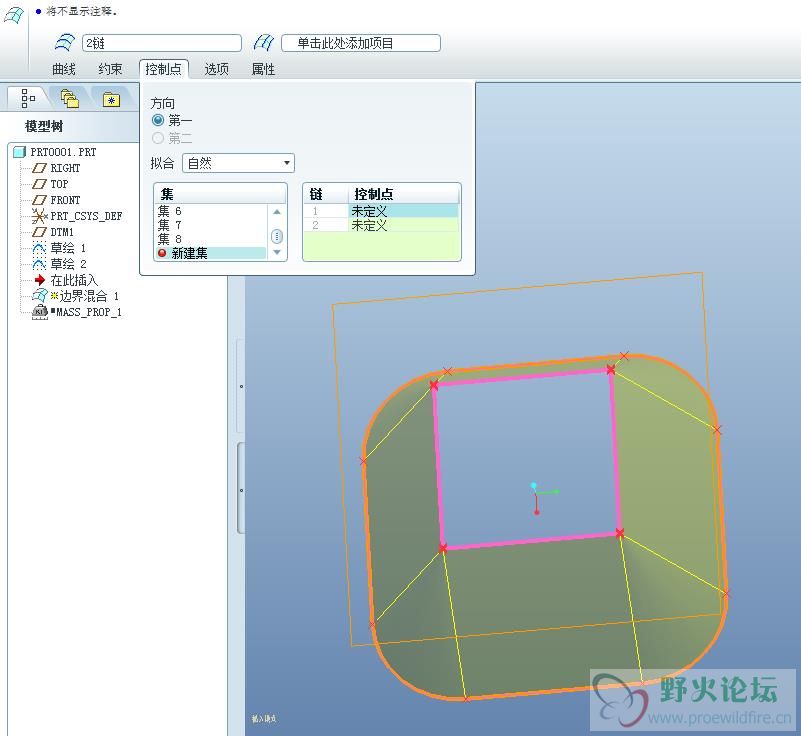Select chain 1 未定义 control point cell
This screenshot has height=736, width=801.
click(x=404, y=211)
